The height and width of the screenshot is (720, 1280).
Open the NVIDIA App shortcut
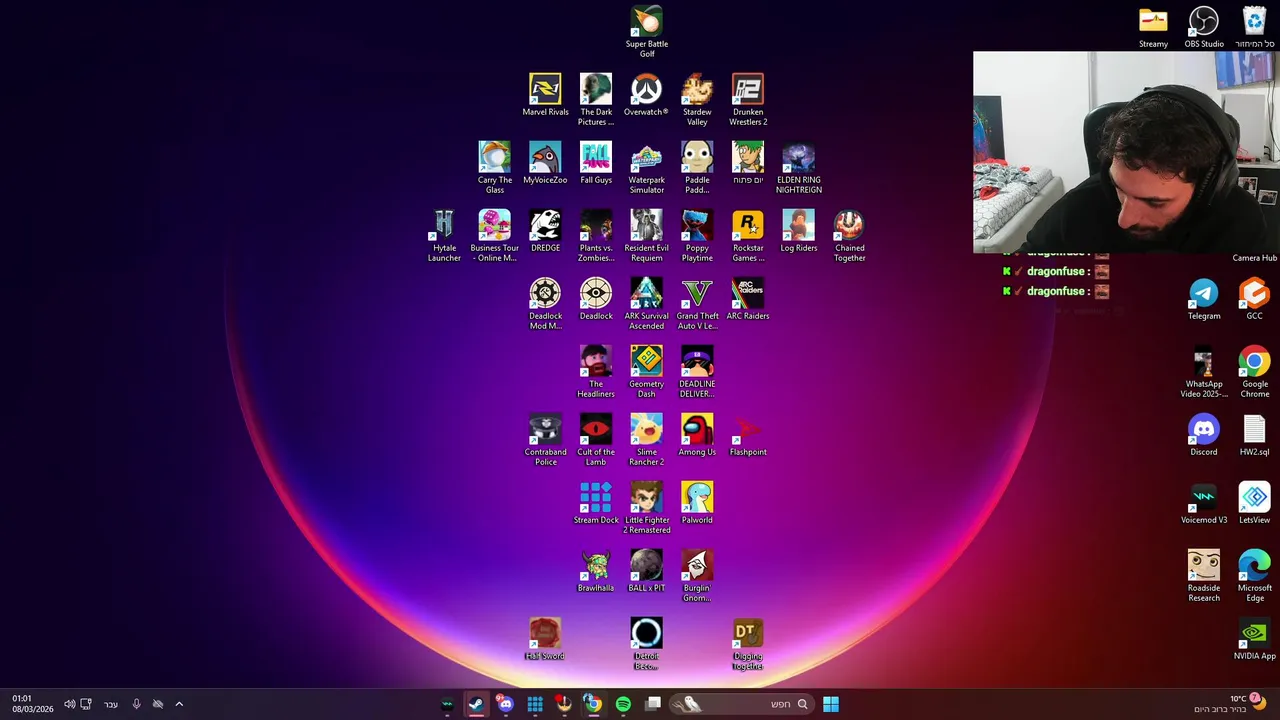coord(1254,639)
